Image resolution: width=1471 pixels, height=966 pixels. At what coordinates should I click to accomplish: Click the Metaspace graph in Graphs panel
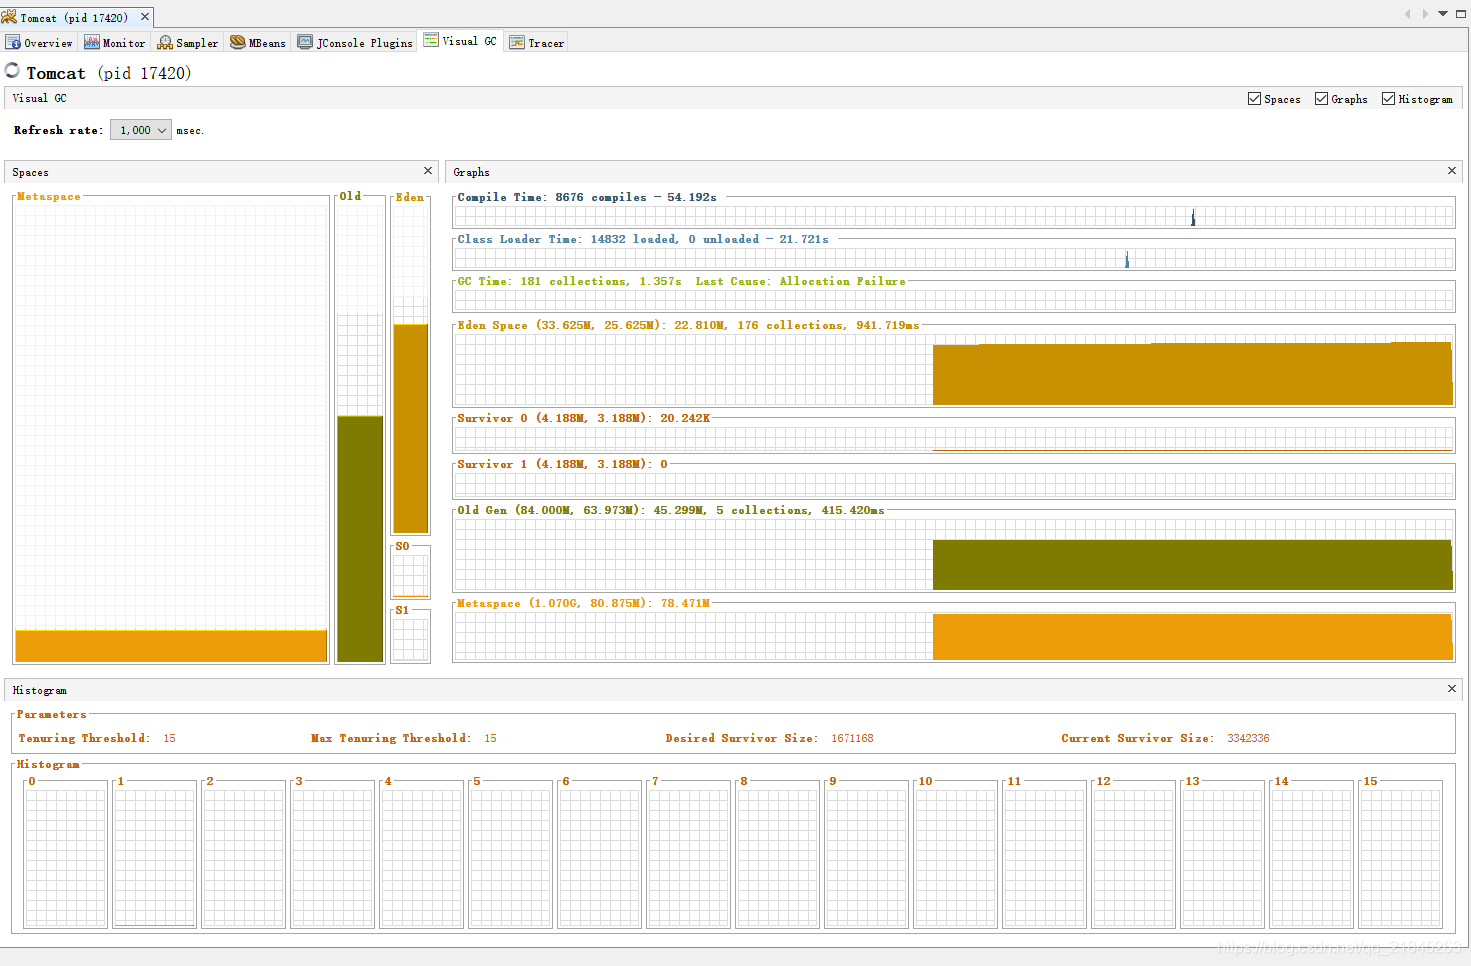tap(954, 636)
